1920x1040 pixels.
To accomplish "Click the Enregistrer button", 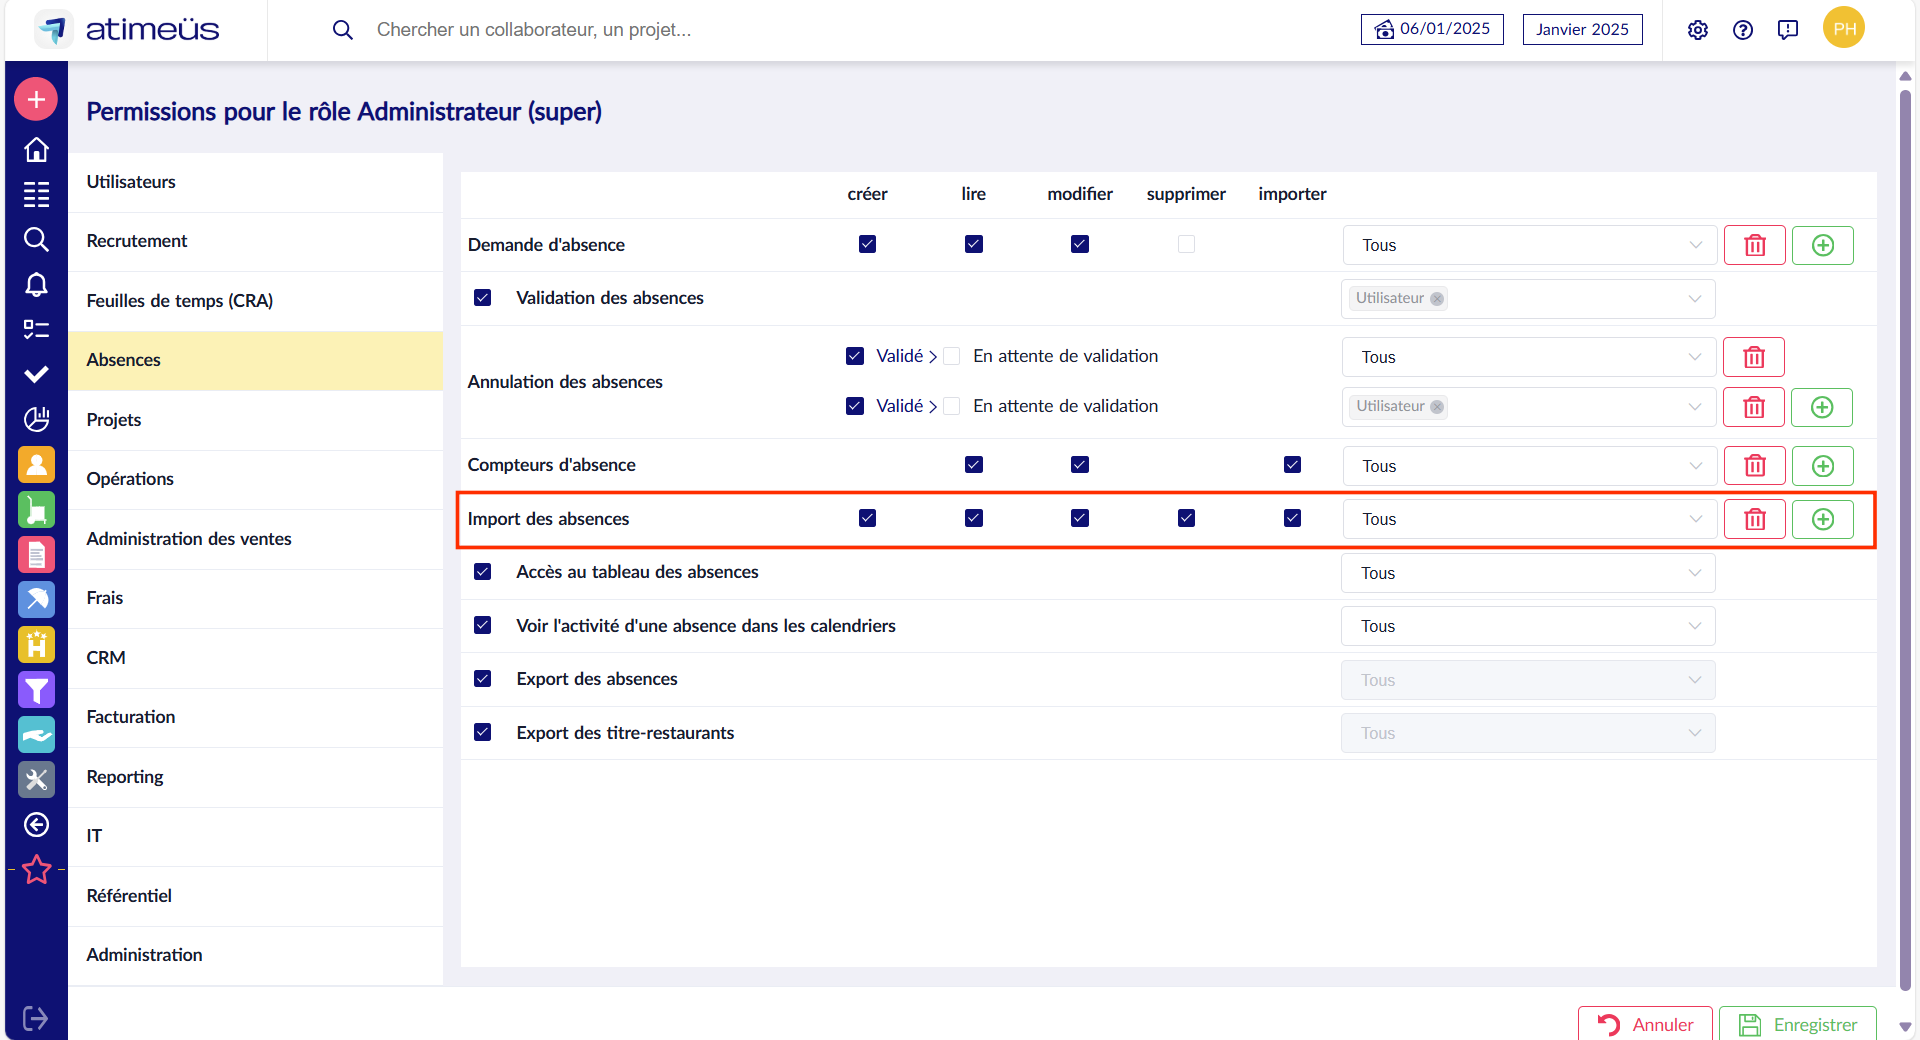I will click(1797, 1024).
